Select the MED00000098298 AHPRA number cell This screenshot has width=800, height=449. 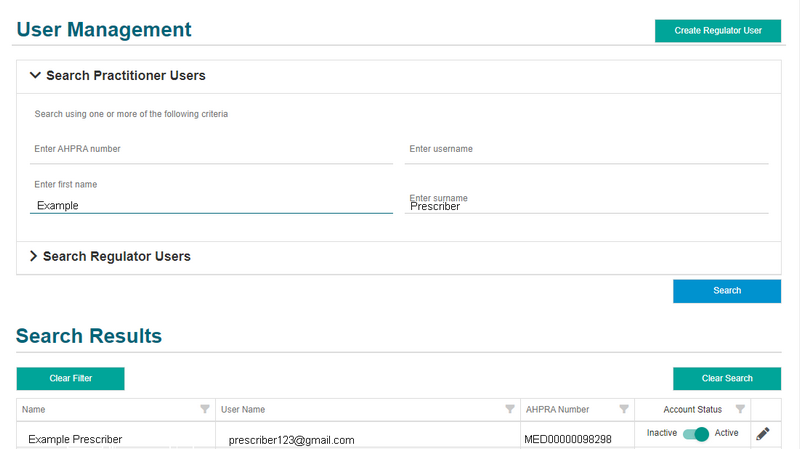tap(567, 440)
